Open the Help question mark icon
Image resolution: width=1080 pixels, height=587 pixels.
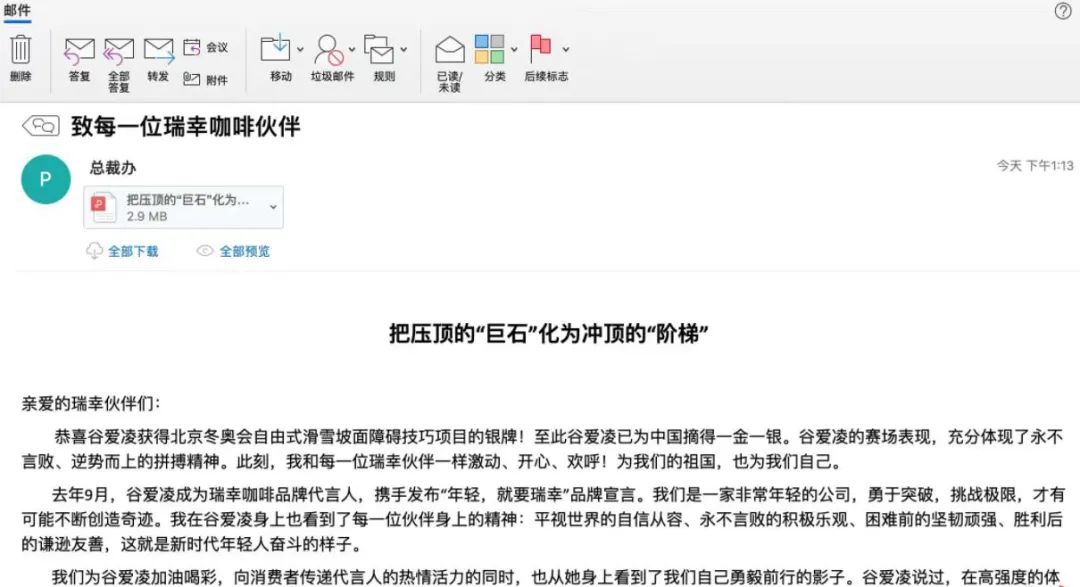click(x=1063, y=10)
